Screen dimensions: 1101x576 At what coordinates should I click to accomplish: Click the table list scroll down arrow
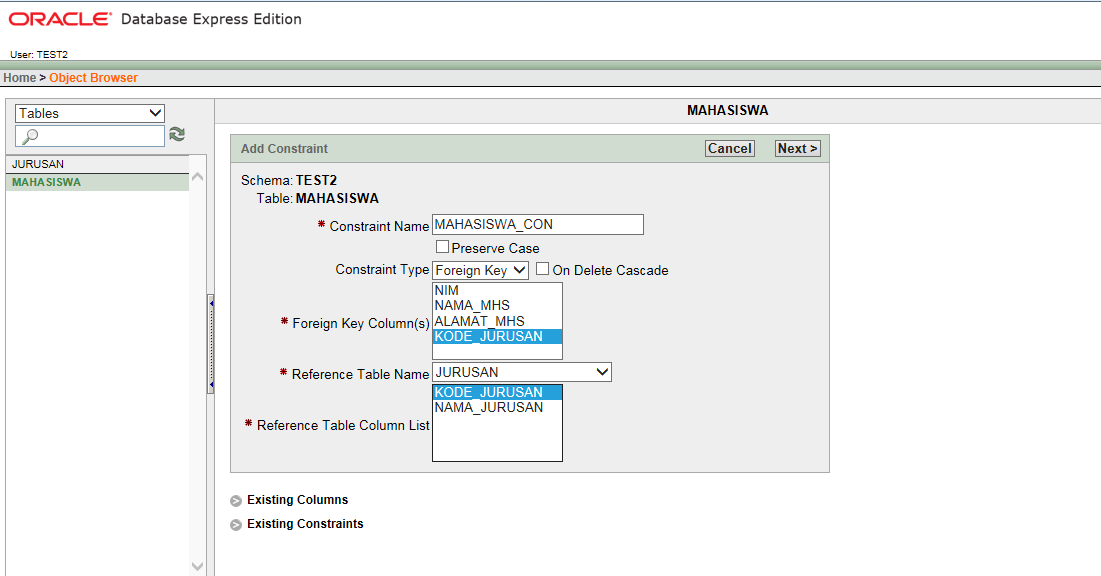click(x=197, y=565)
